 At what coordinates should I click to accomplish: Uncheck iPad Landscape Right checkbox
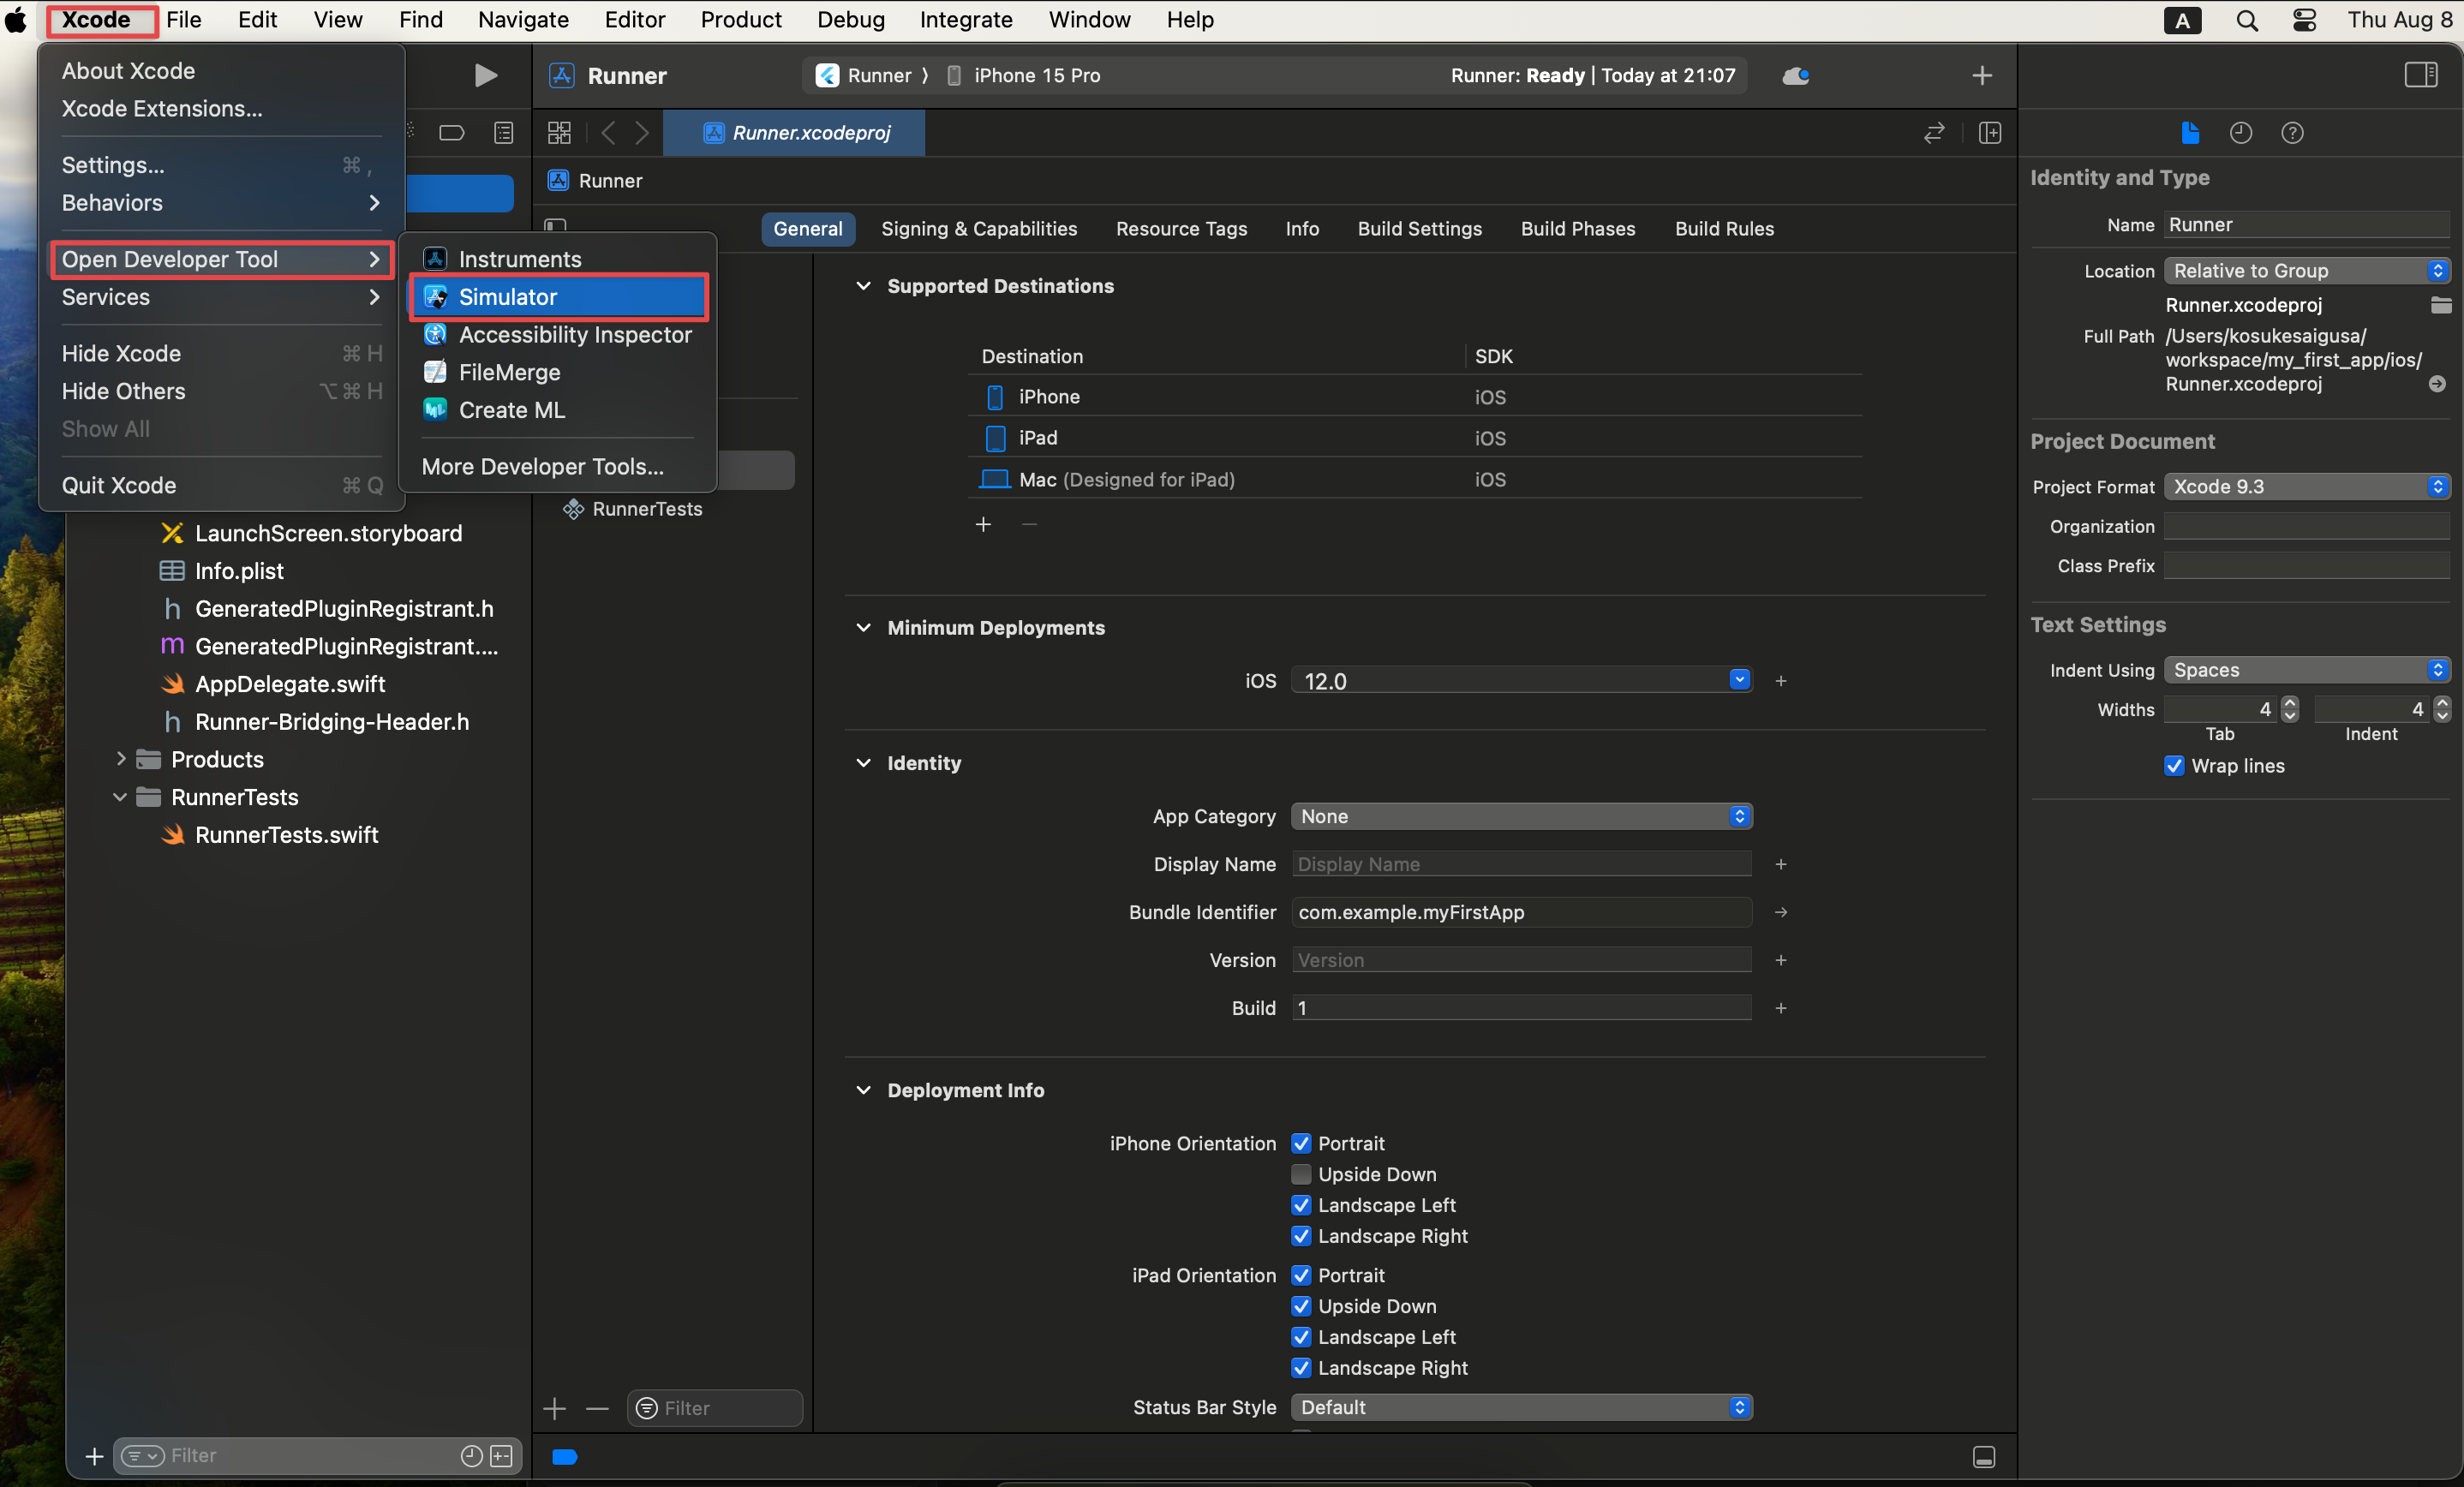(x=1300, y=1368)
